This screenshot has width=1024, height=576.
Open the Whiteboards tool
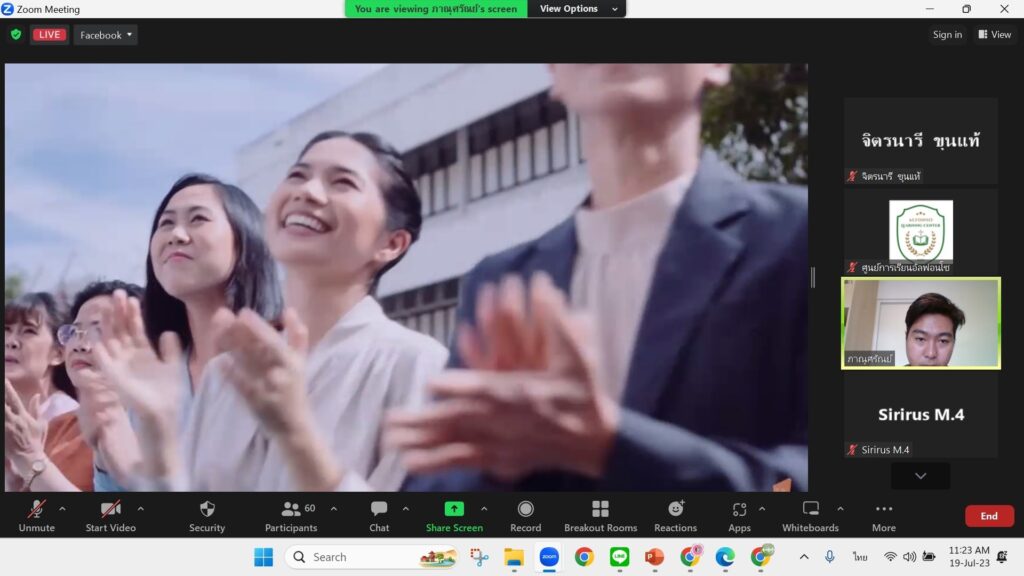pos(810,510)
